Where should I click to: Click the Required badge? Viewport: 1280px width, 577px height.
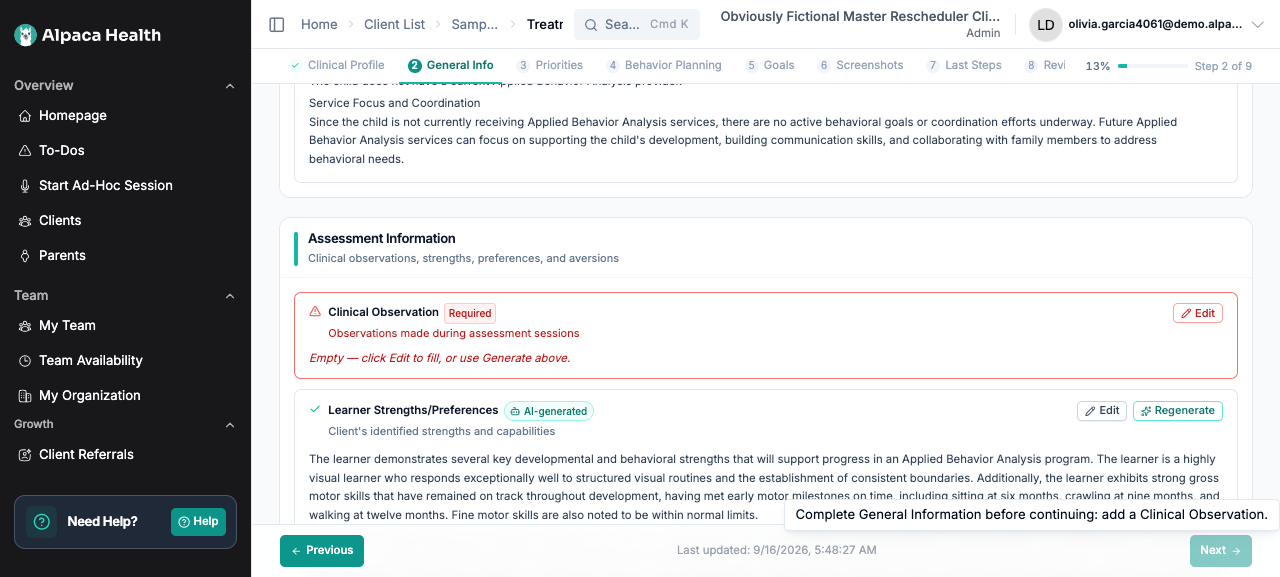click(470, 313)
